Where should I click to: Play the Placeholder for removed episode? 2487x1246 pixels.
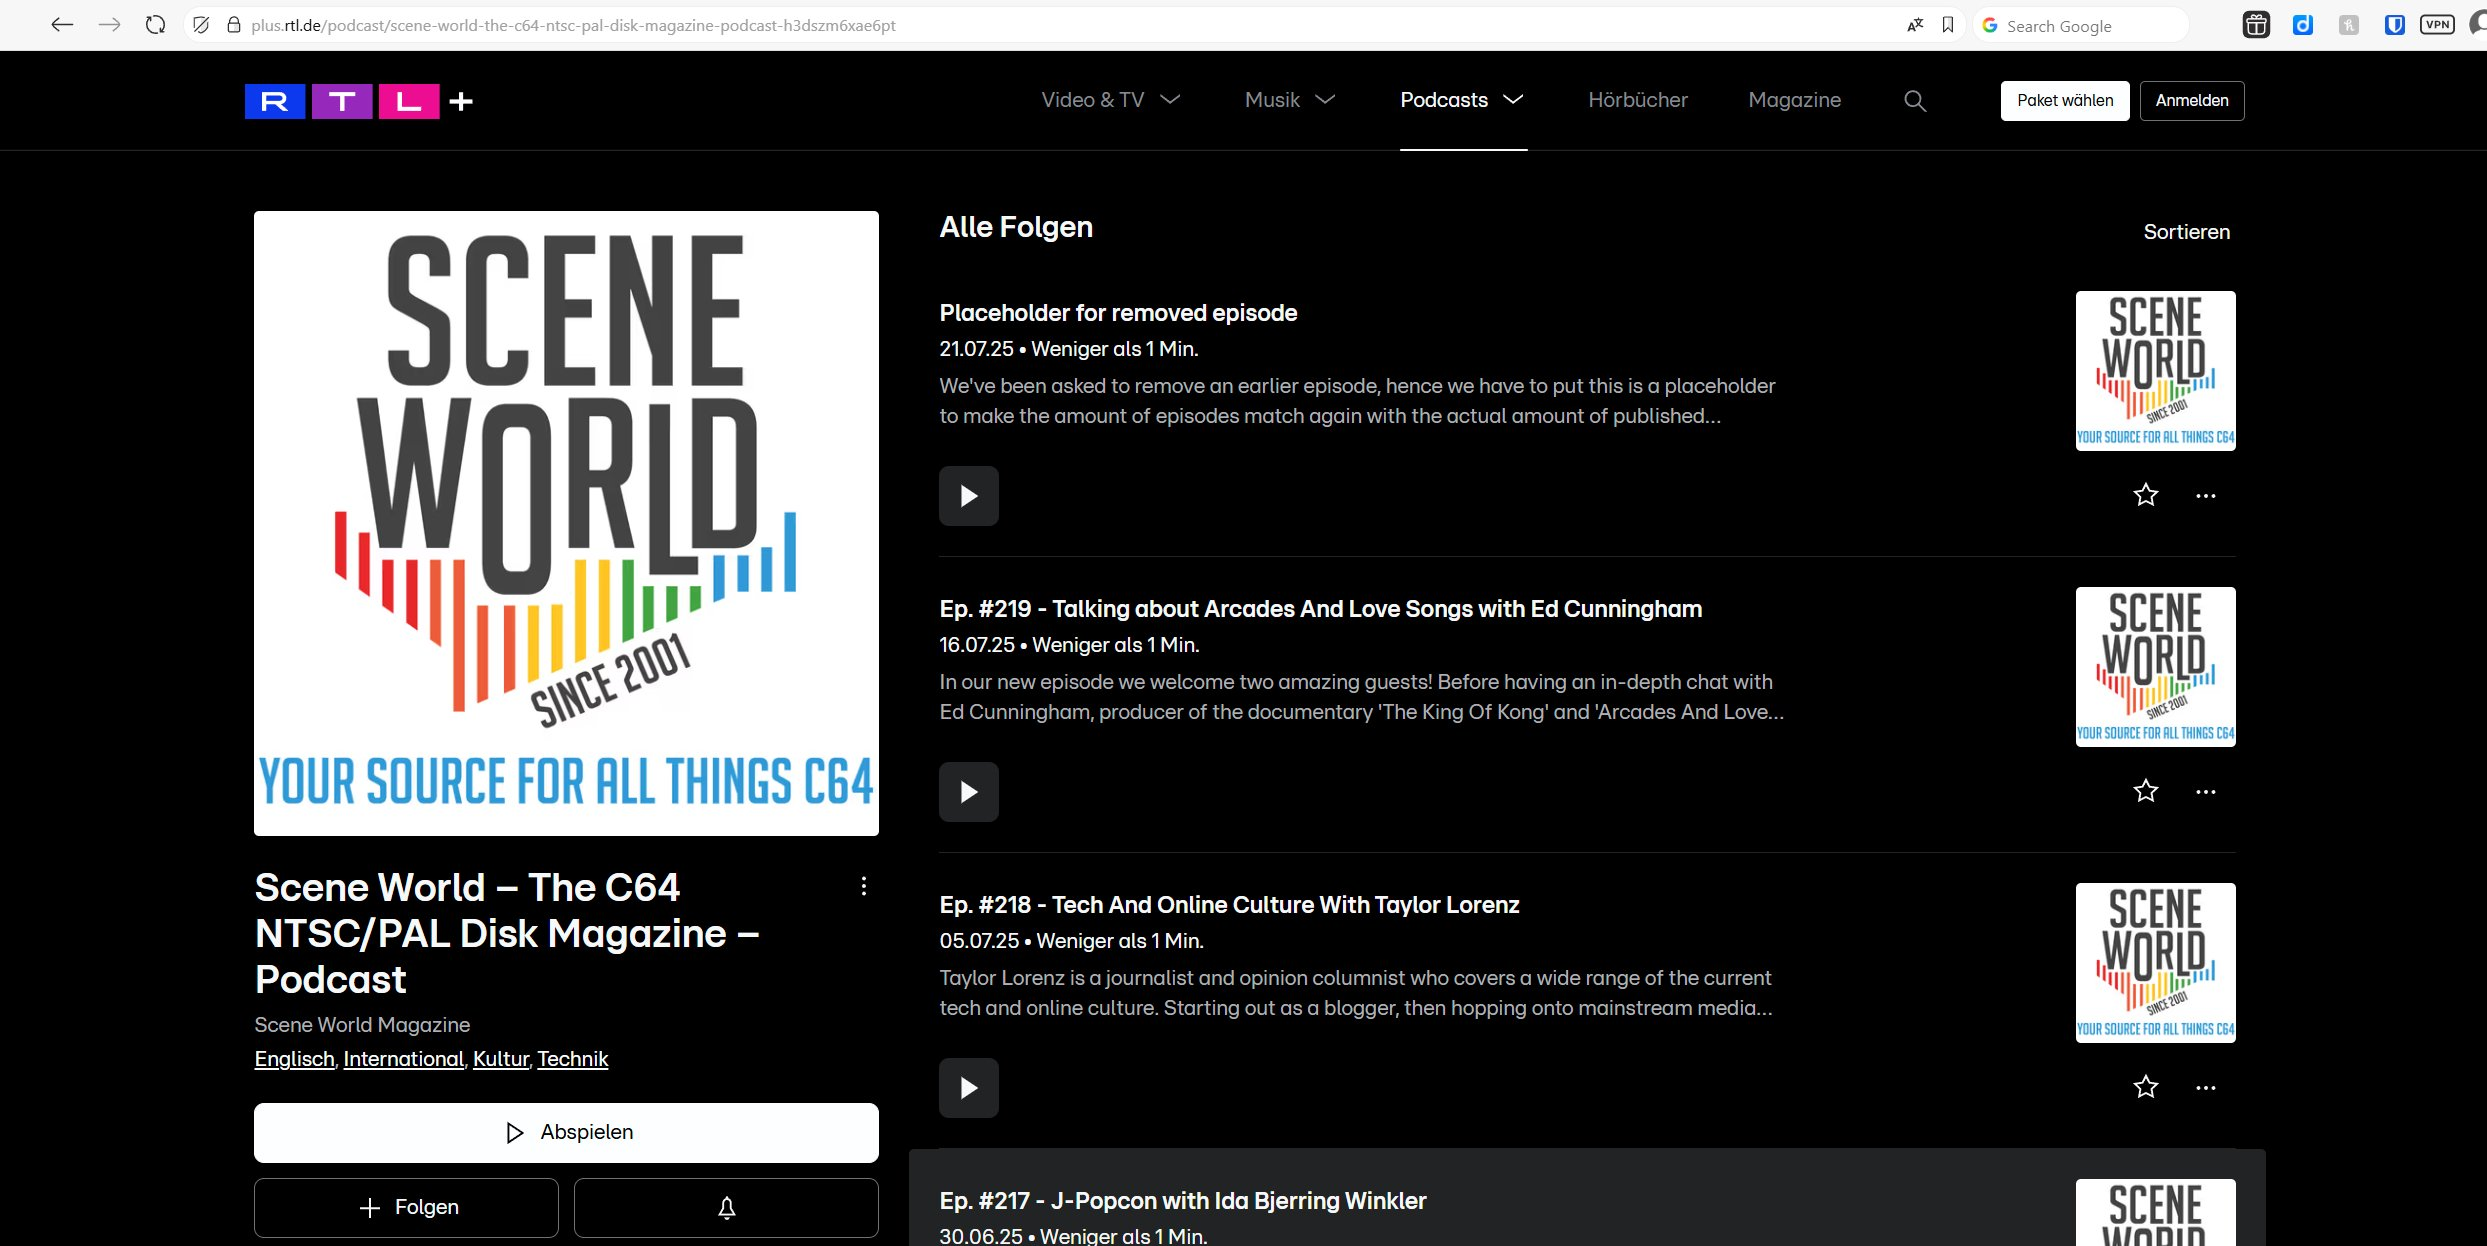[968, 496]
